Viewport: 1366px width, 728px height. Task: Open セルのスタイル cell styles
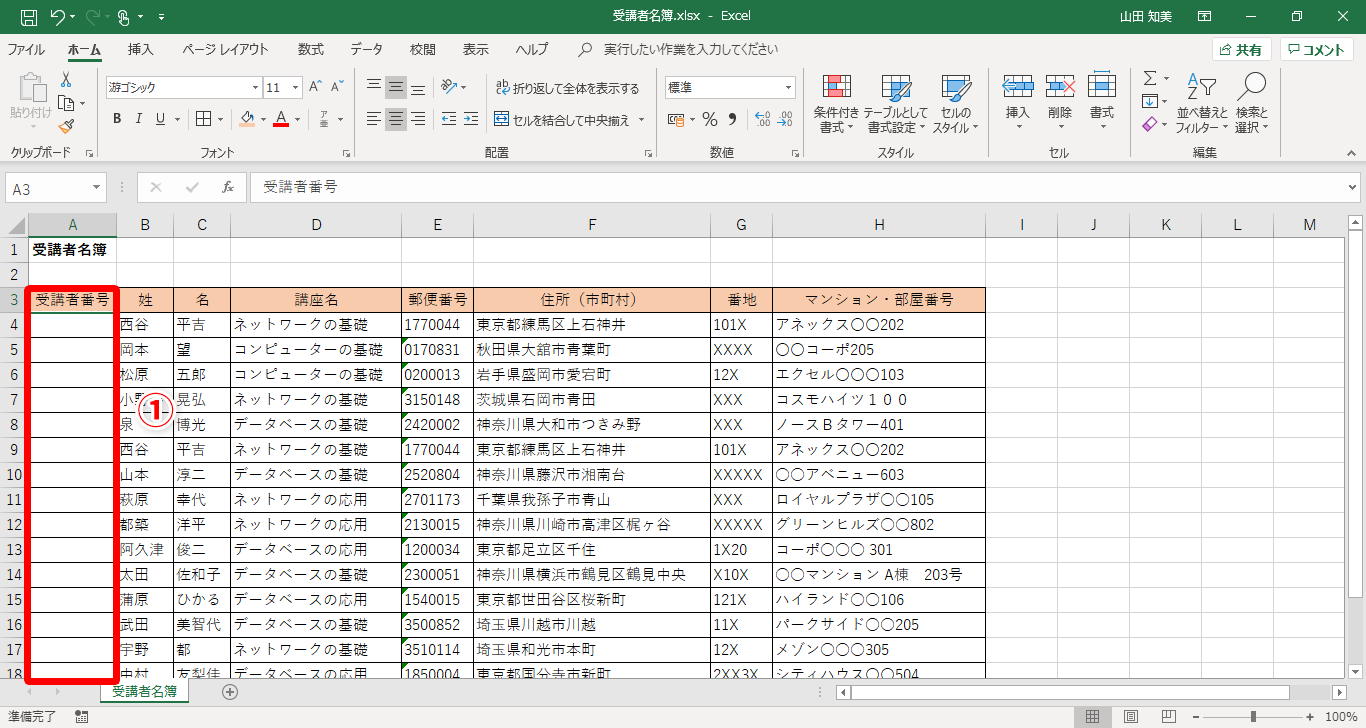956,104
